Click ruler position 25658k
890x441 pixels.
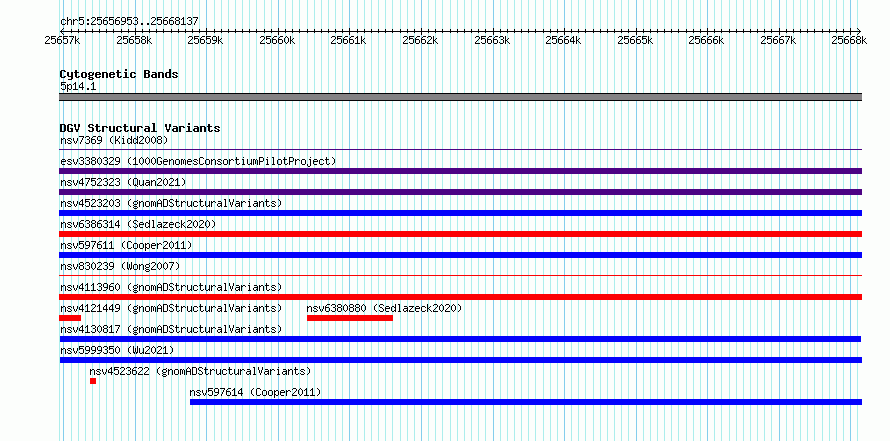tap(134, 40)
